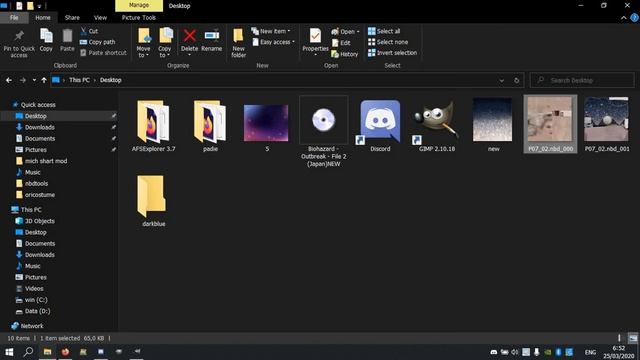
Task: Open 3D Objects in navigation pane
Action: (40, 221)
